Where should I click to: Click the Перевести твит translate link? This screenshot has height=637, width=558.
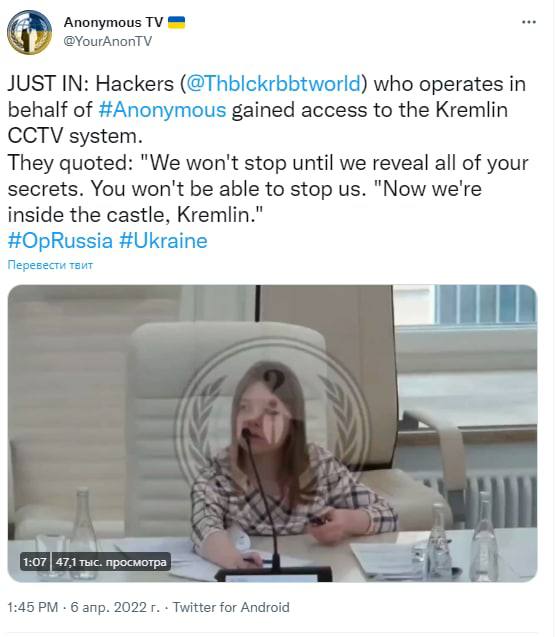[50, 265]
